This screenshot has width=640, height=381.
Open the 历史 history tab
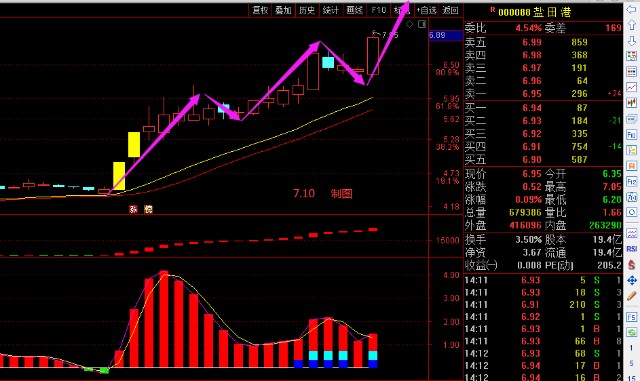click(x=307, y=10)
